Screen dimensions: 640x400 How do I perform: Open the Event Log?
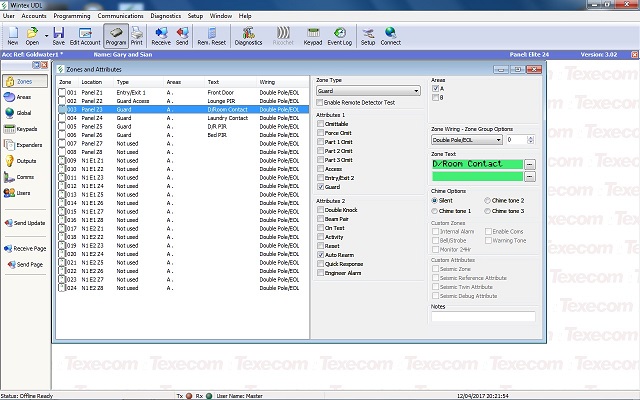coord(339,35)
